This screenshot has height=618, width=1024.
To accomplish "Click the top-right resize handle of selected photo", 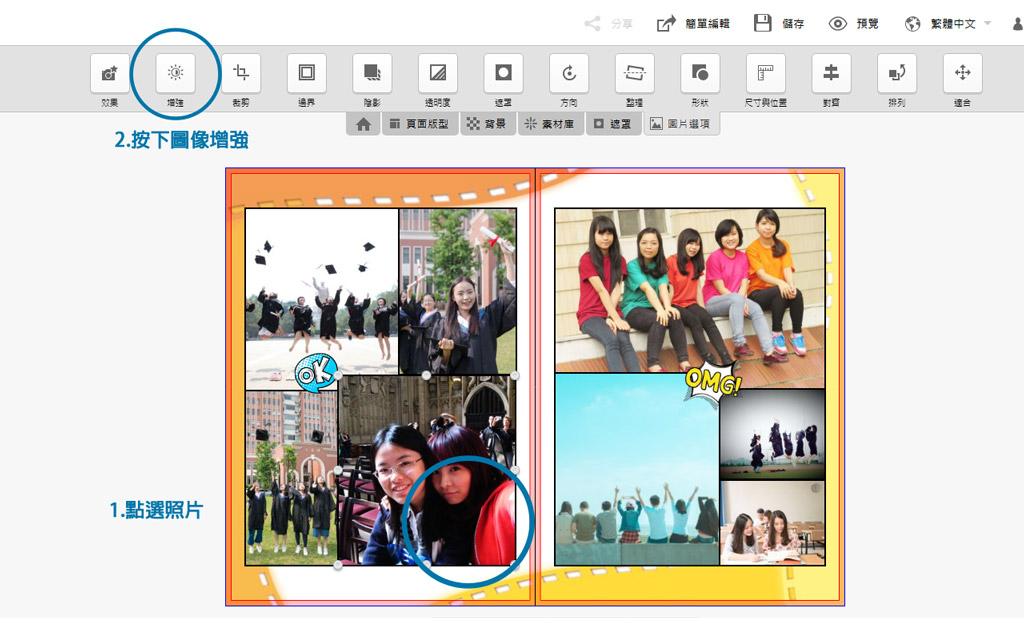I will 515,376.
